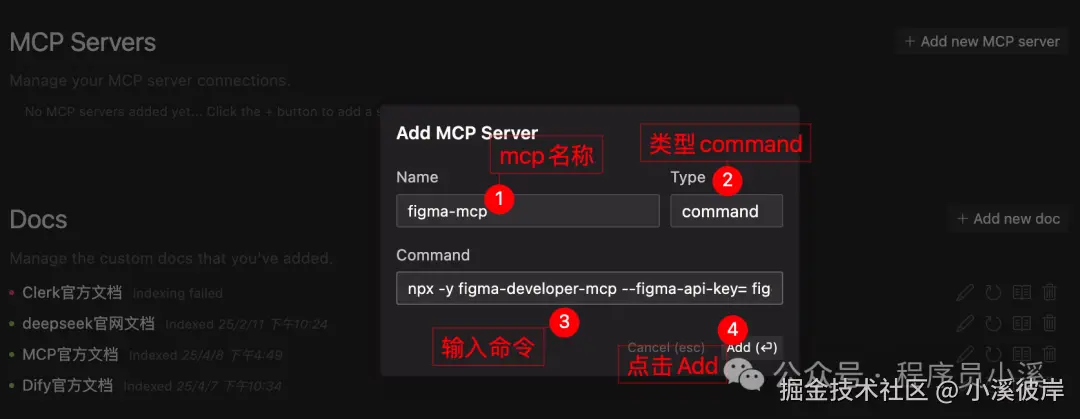Click the edit pencil for Clerk官方文档
This screenshot has width=1080, height=419.
tap(966, 292)
